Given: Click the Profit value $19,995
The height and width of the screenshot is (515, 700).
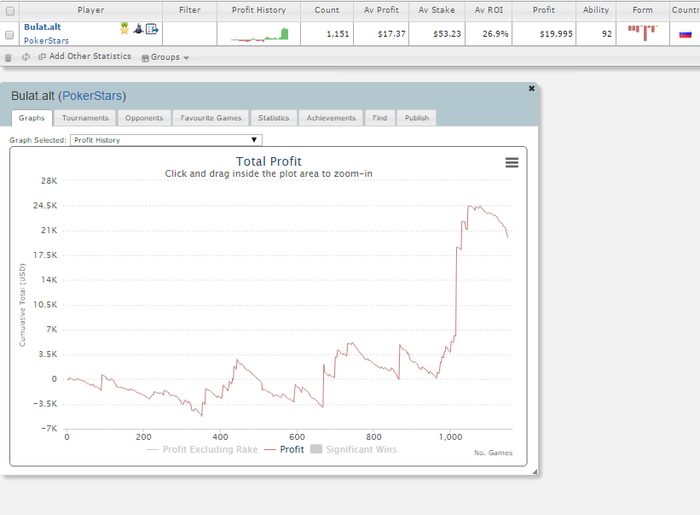Looking at the screenshot, I should 556,34.
